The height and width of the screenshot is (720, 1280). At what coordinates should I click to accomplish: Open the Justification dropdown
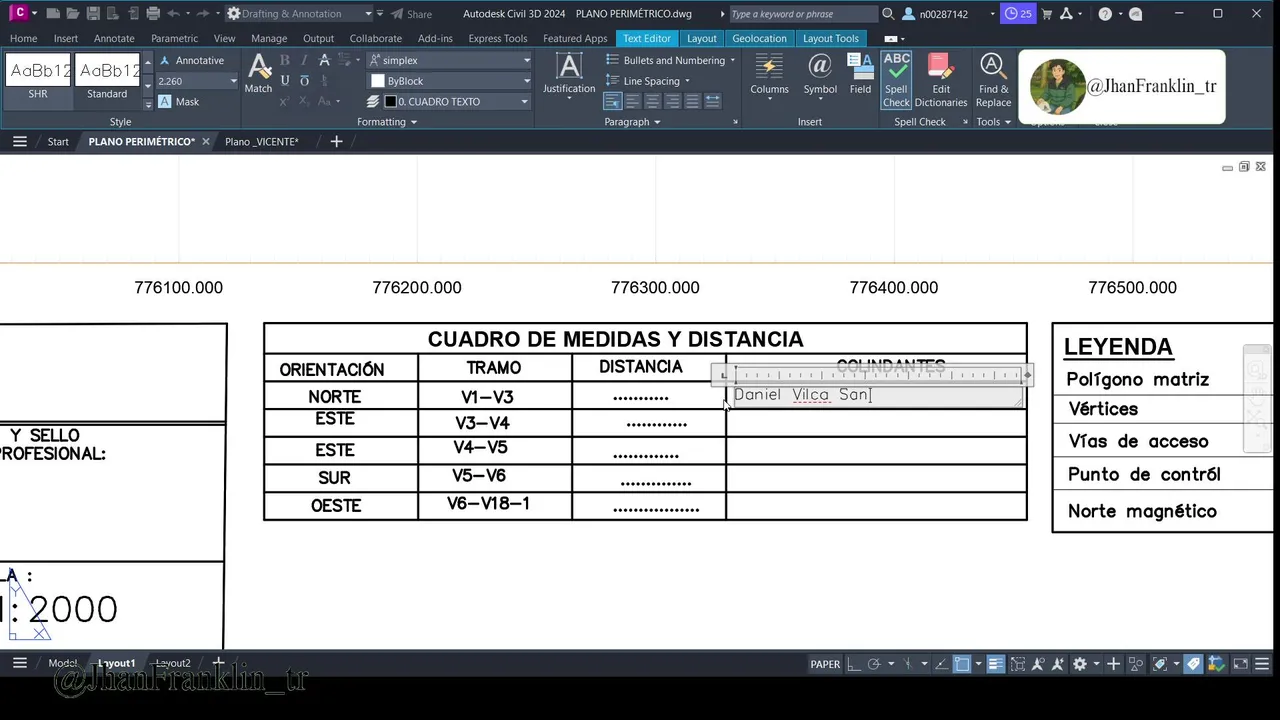[x=569, y=75]
